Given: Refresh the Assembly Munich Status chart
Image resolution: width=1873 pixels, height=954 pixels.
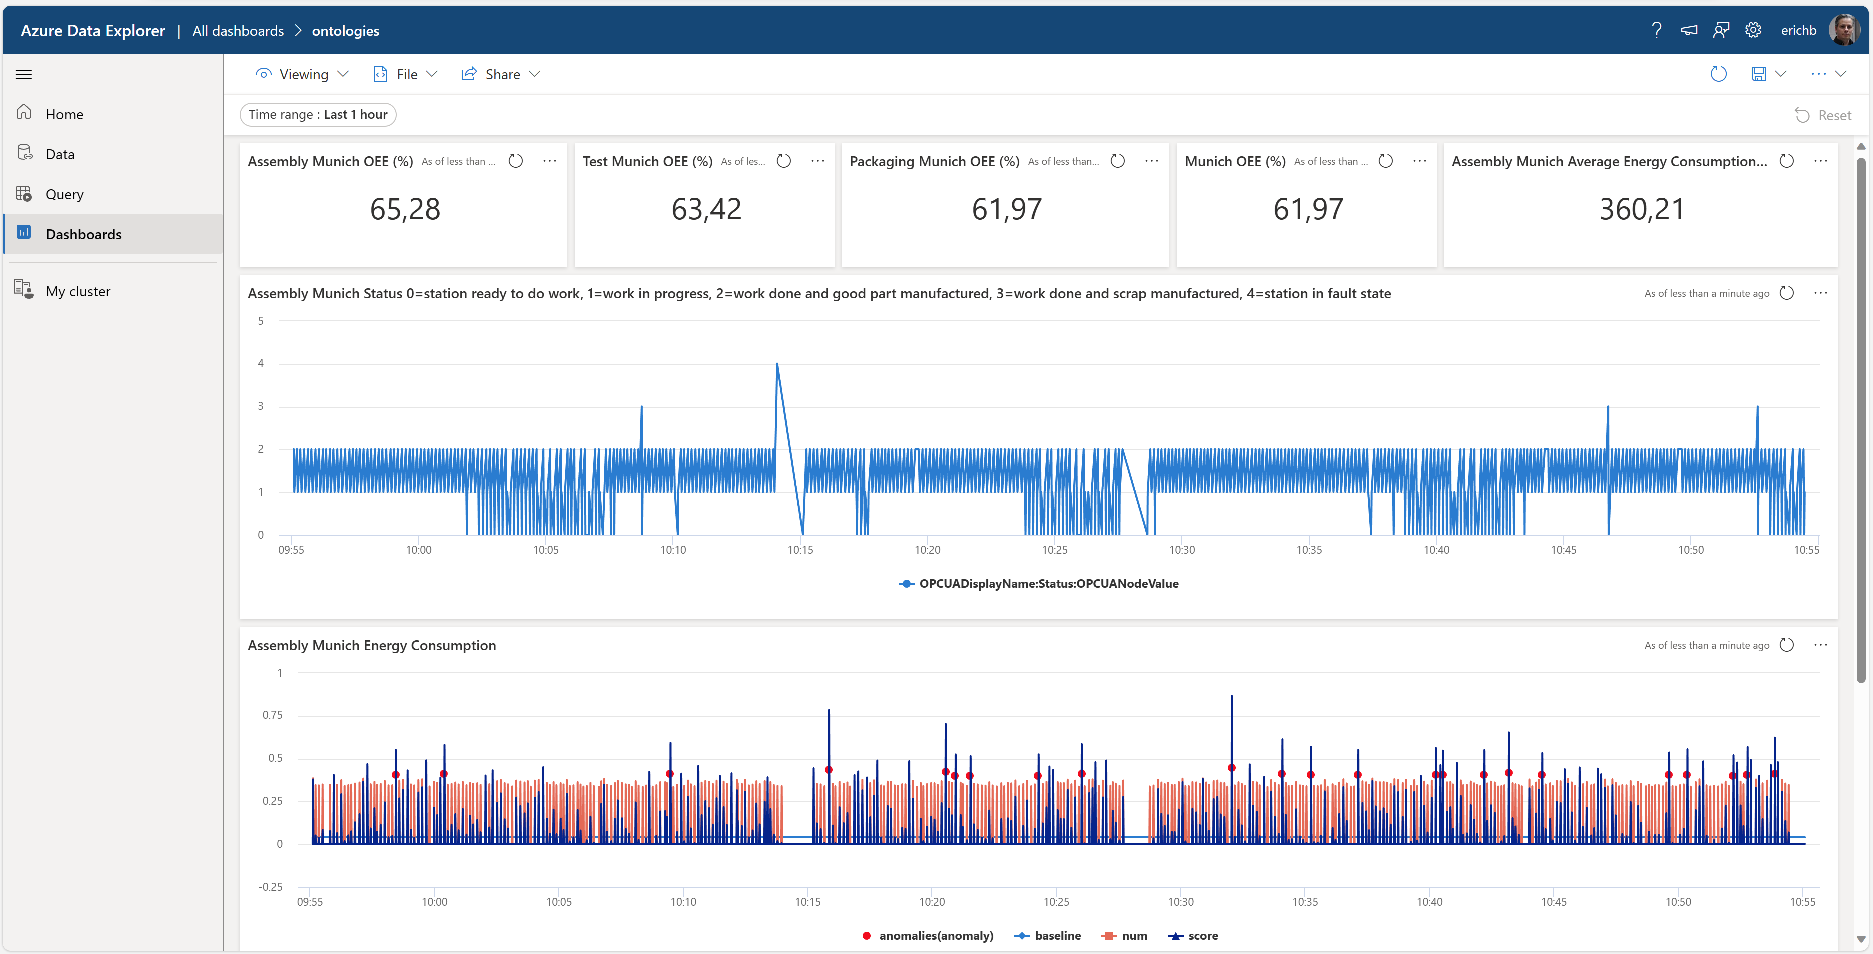Looking at the screenshot, I should [x=1787, y=293].
